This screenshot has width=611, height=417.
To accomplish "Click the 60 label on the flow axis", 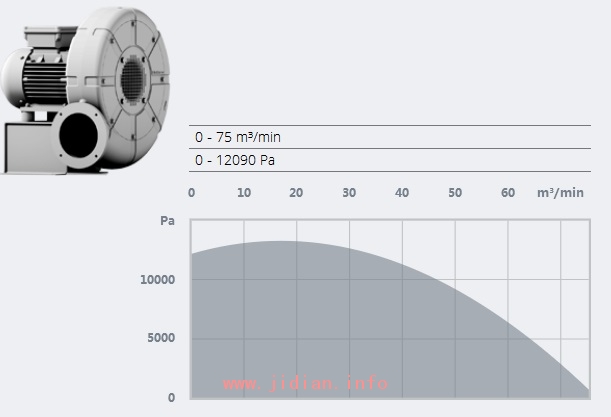I will click(508, 192).
